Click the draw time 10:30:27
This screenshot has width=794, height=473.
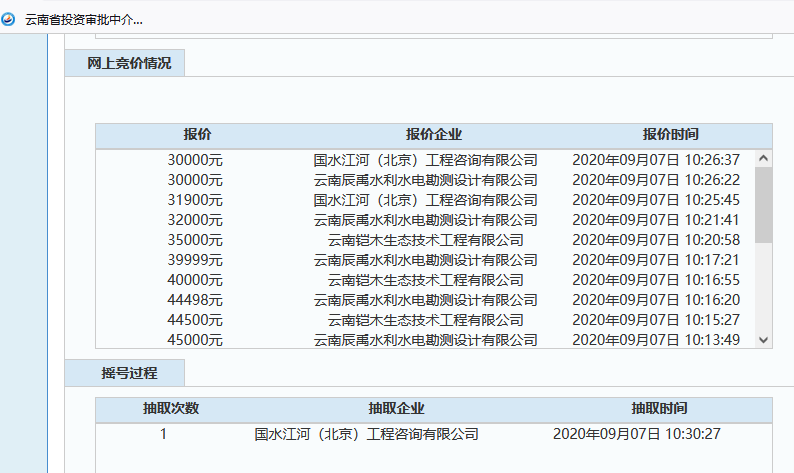click(637, 434)
